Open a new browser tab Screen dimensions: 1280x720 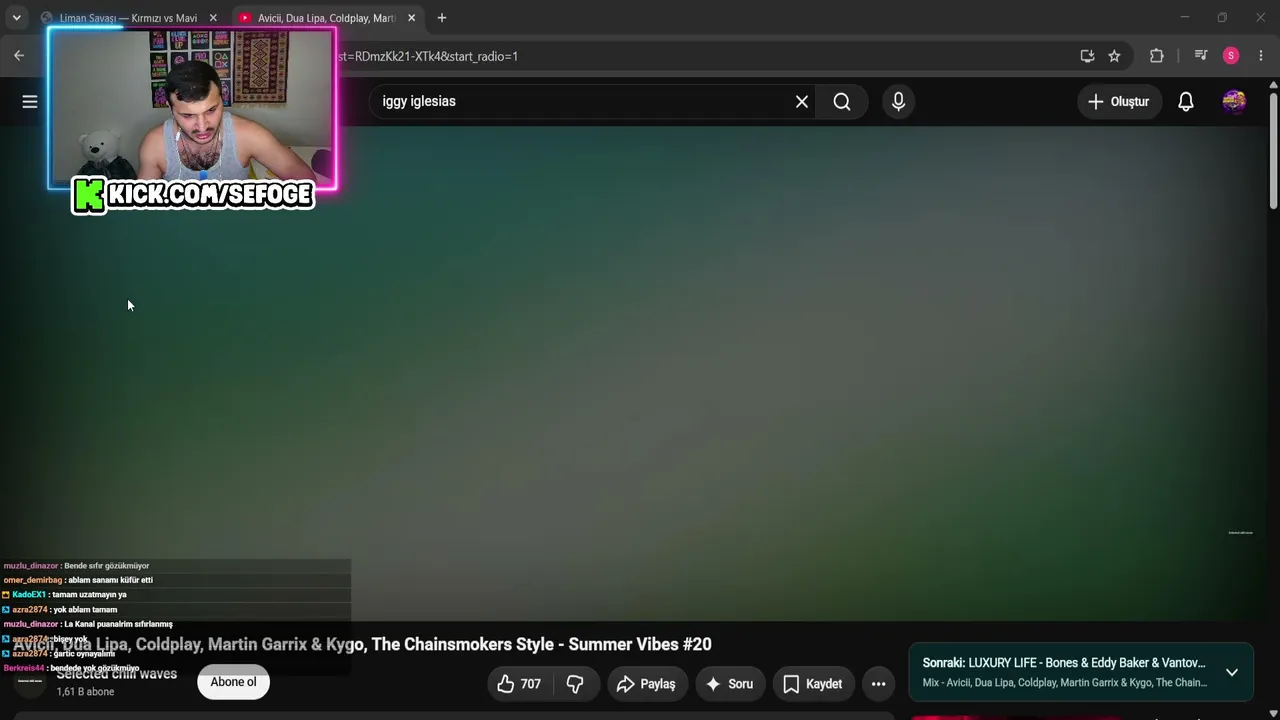coord(442,18)
